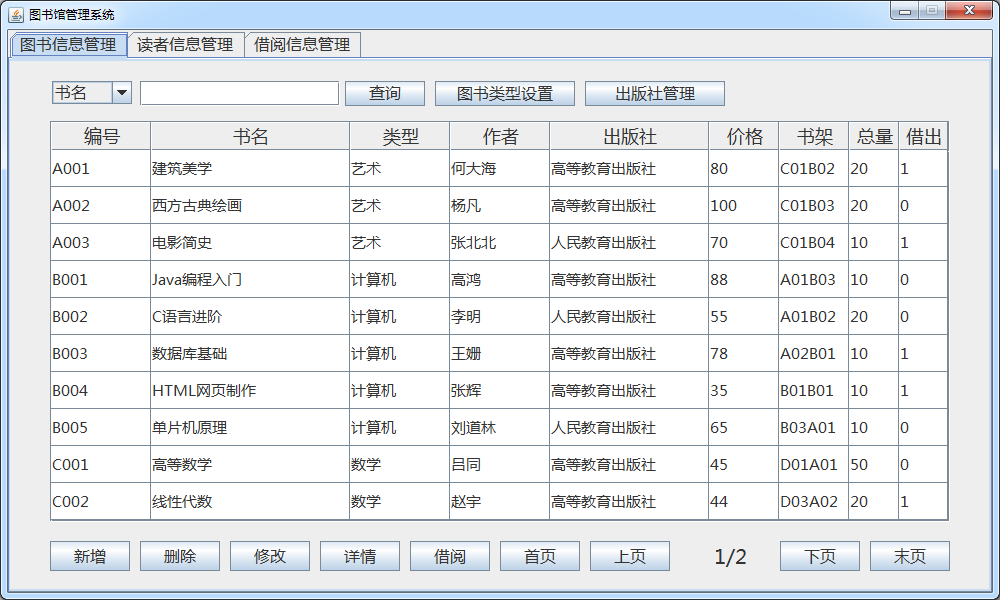The image size is (1000, 600).
Task: Click the 删除 button
Action: pyautogui.click(x=180, y=556)
